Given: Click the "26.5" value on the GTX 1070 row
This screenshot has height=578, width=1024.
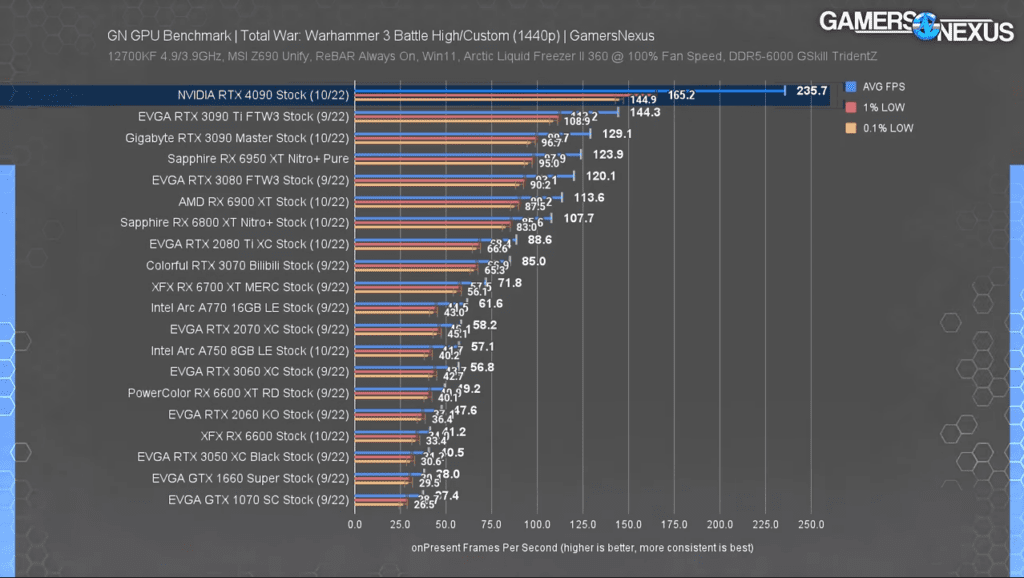Looking at the screenshot, I should click(x=424, y=505).
